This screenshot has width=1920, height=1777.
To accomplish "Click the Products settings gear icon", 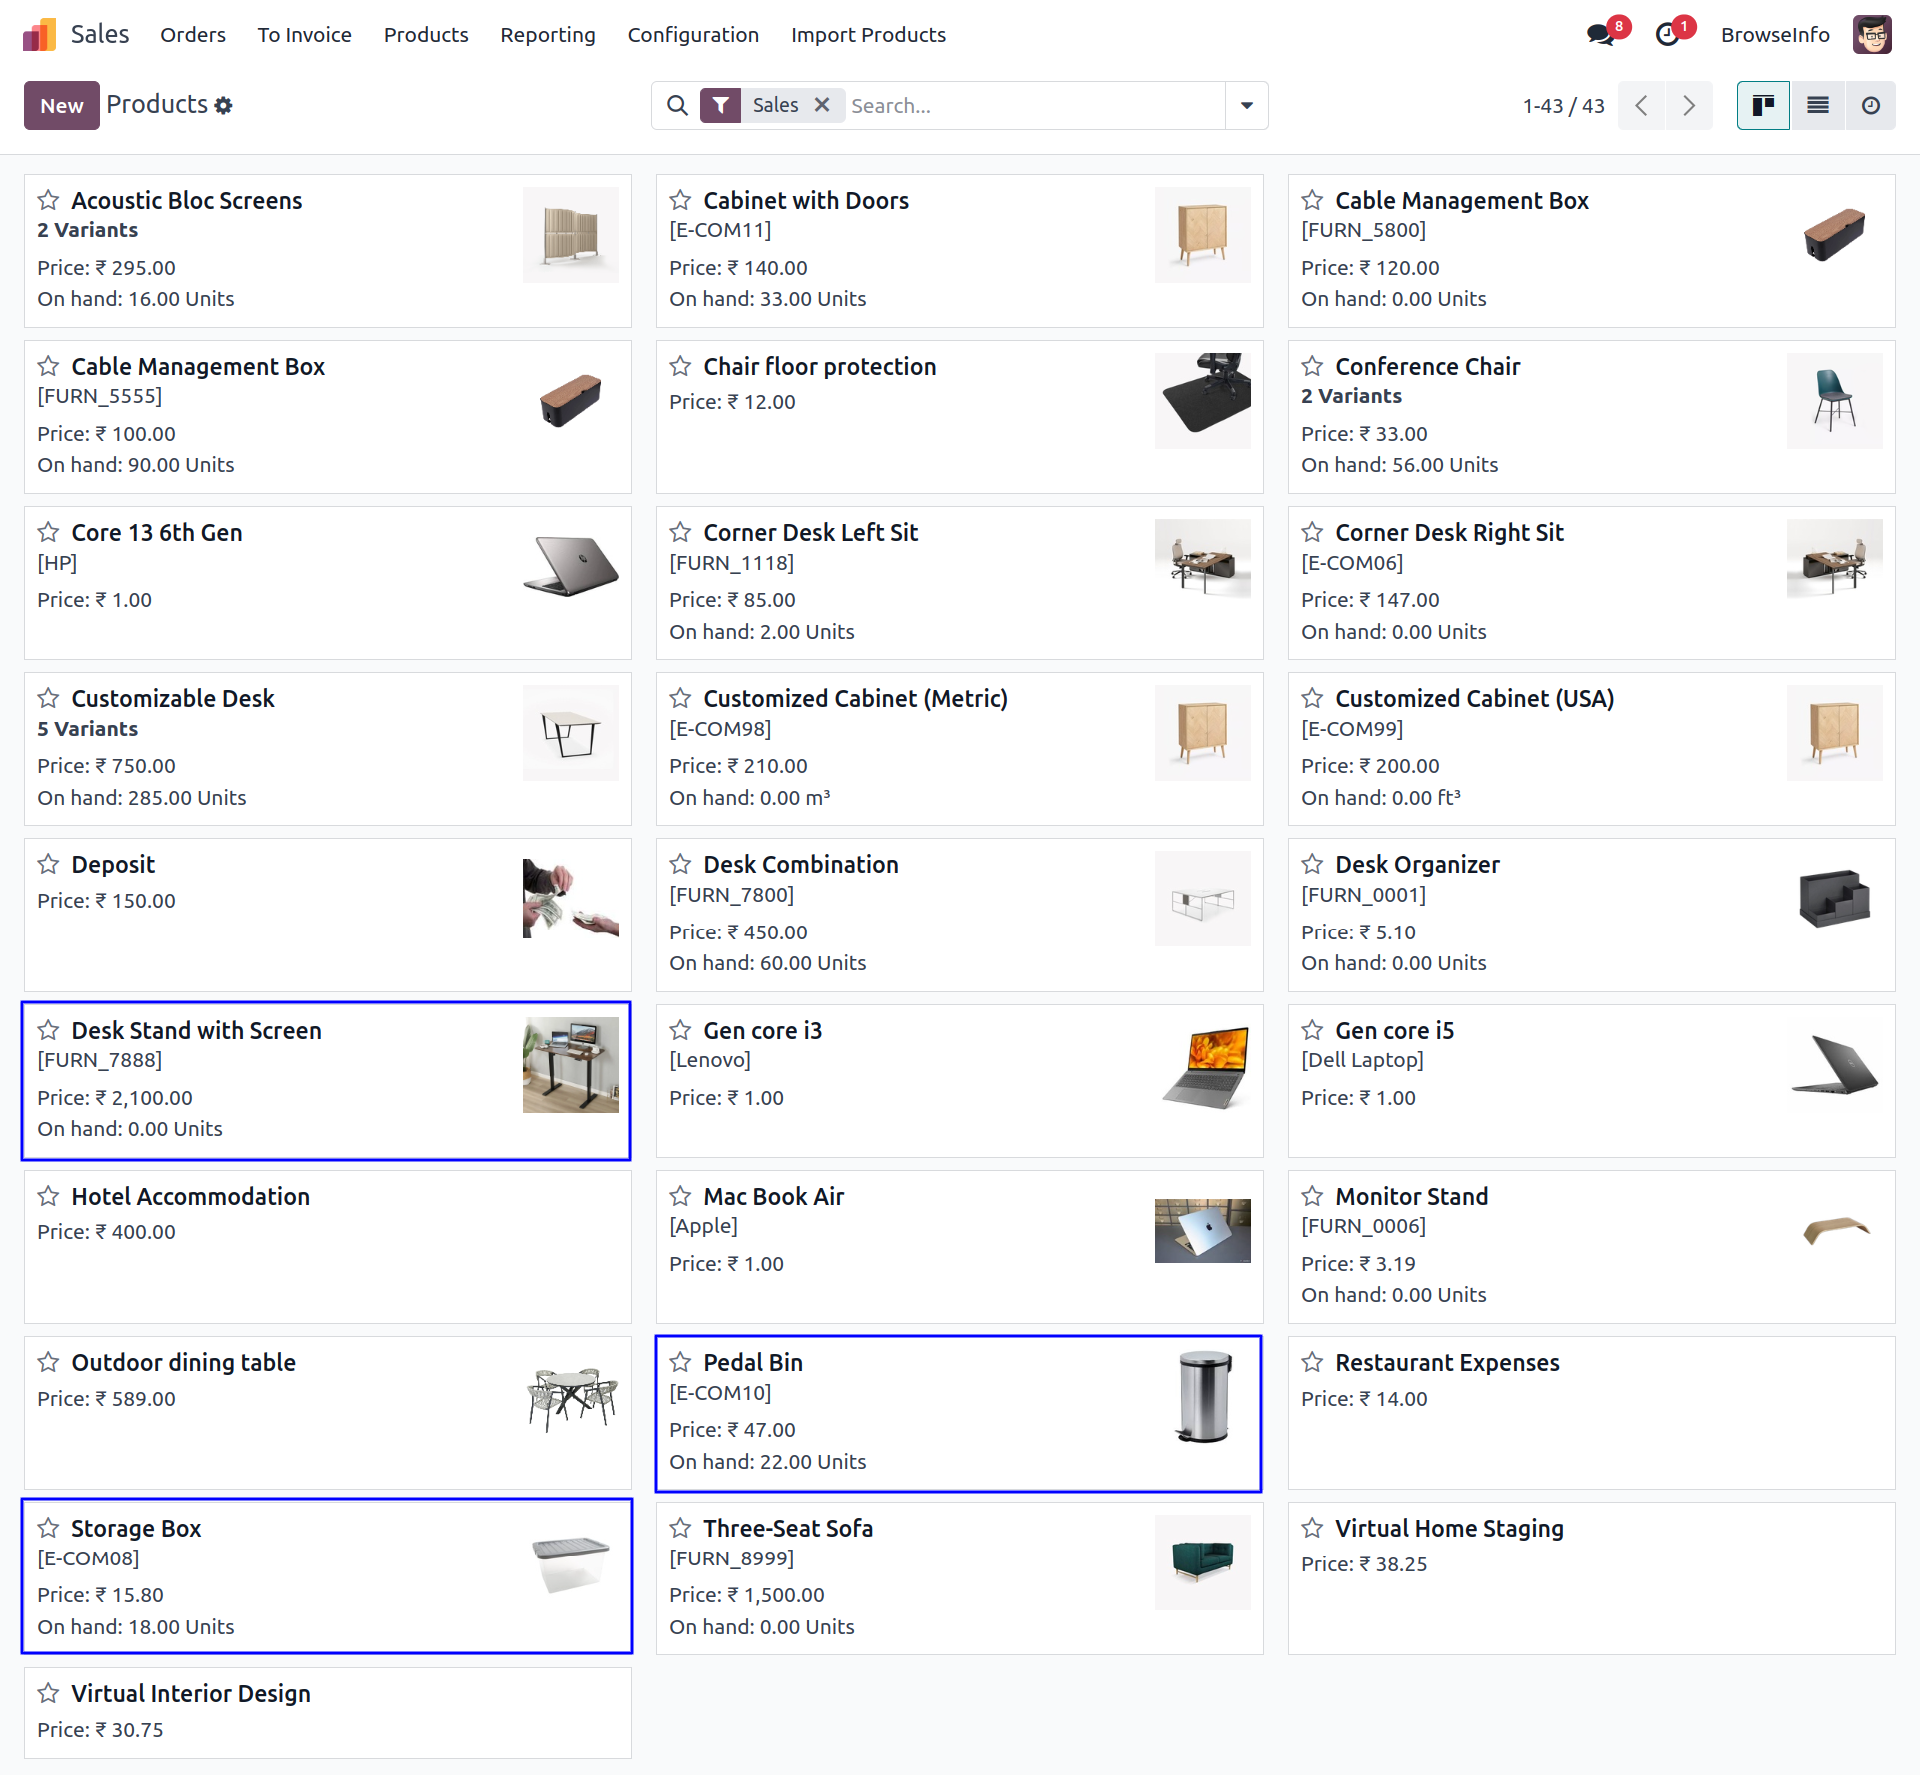I will (224, 105).
